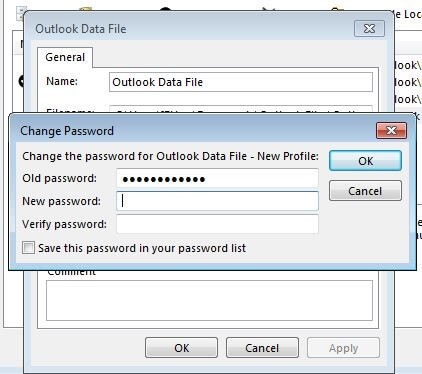Switch to the General tab
Screen dimensions: 422x374
pos(65,57)
